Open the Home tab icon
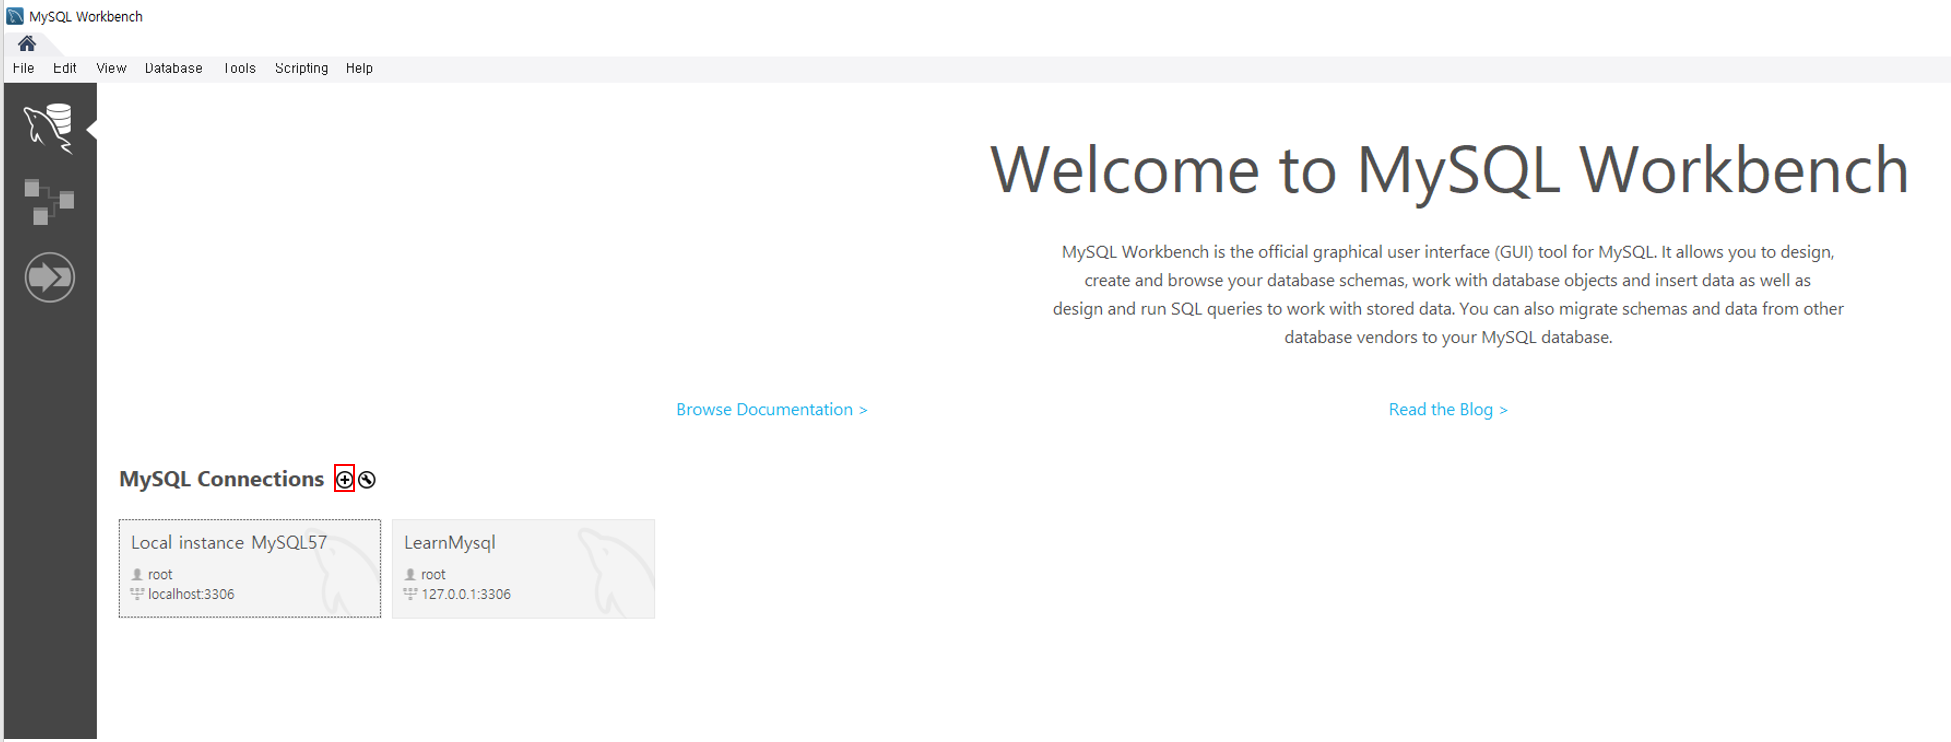 (x=27, y=43)
